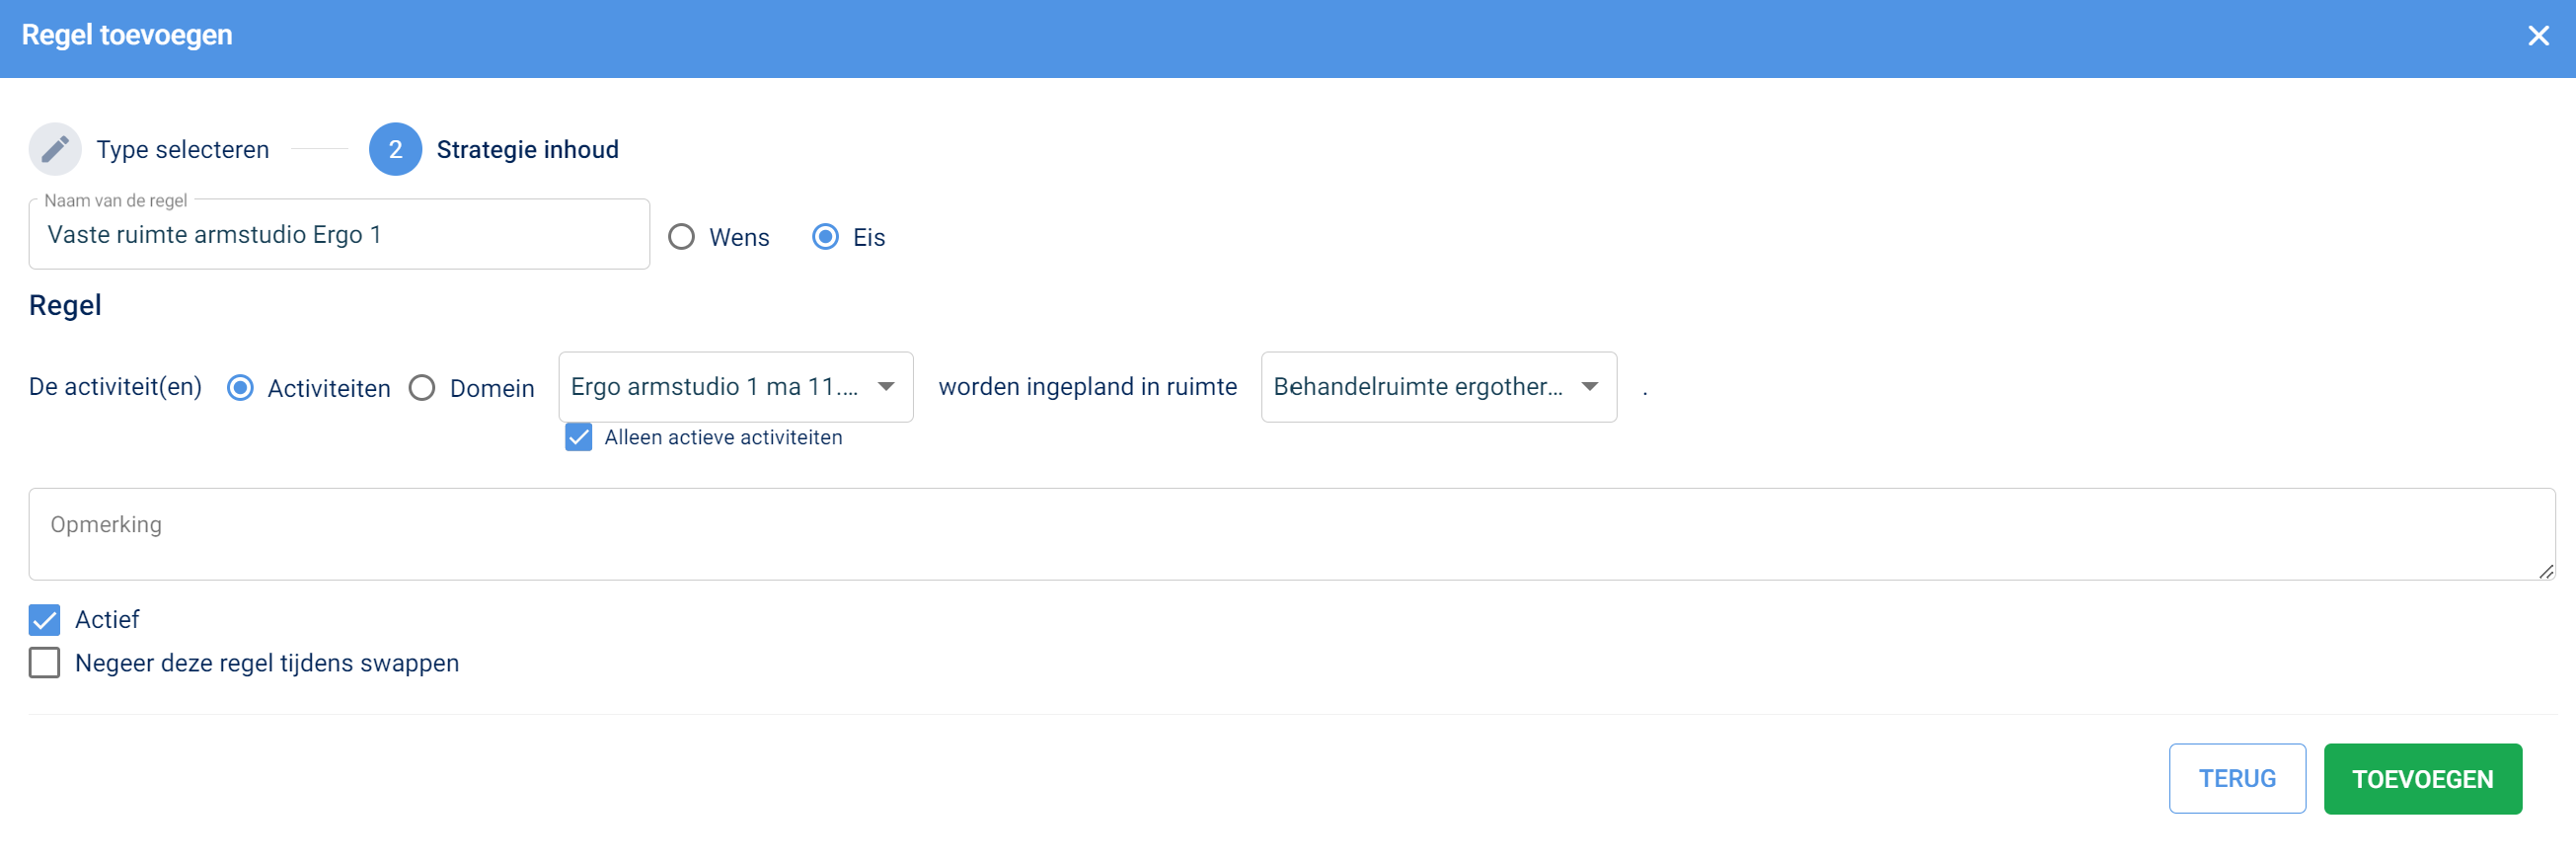The height and width of the screenshot is (861, 2576).
Task: Select the Eis radio button
Action: [x=825, y=237]
